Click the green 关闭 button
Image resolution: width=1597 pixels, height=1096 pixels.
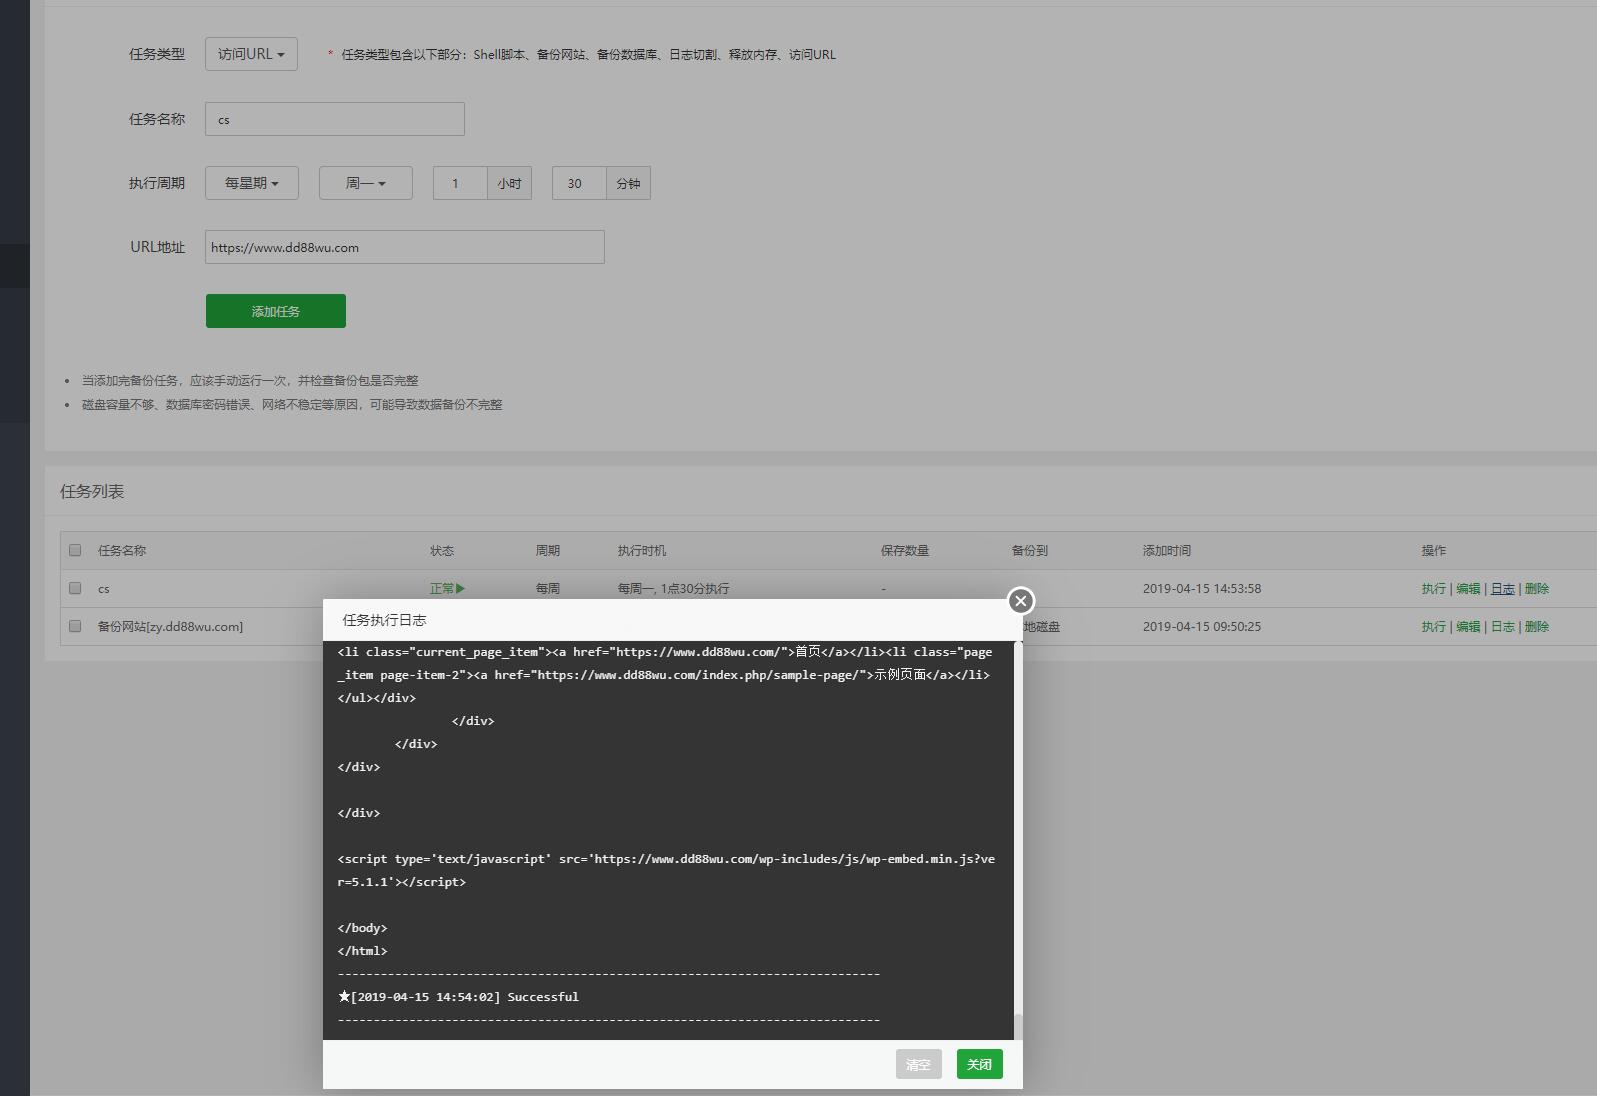(979, 1064)
